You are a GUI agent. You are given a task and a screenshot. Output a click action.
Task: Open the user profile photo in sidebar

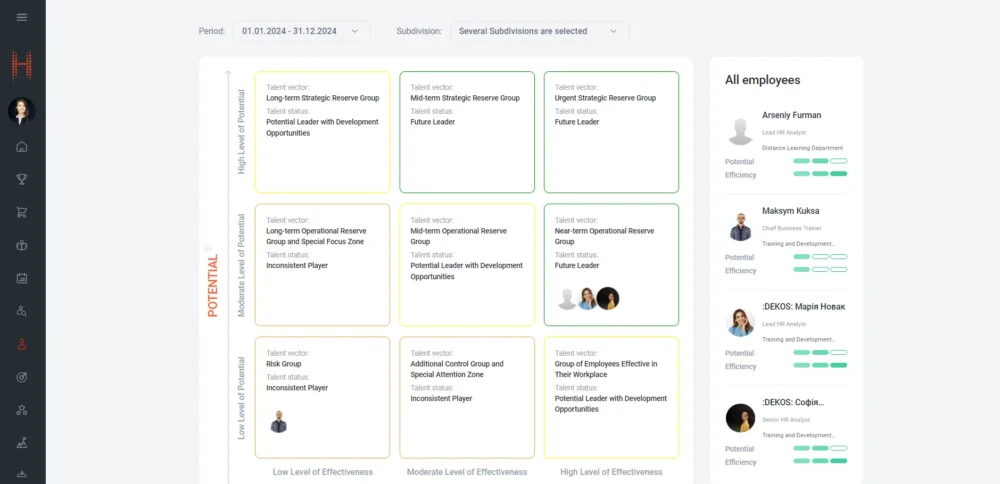(22, 110)
